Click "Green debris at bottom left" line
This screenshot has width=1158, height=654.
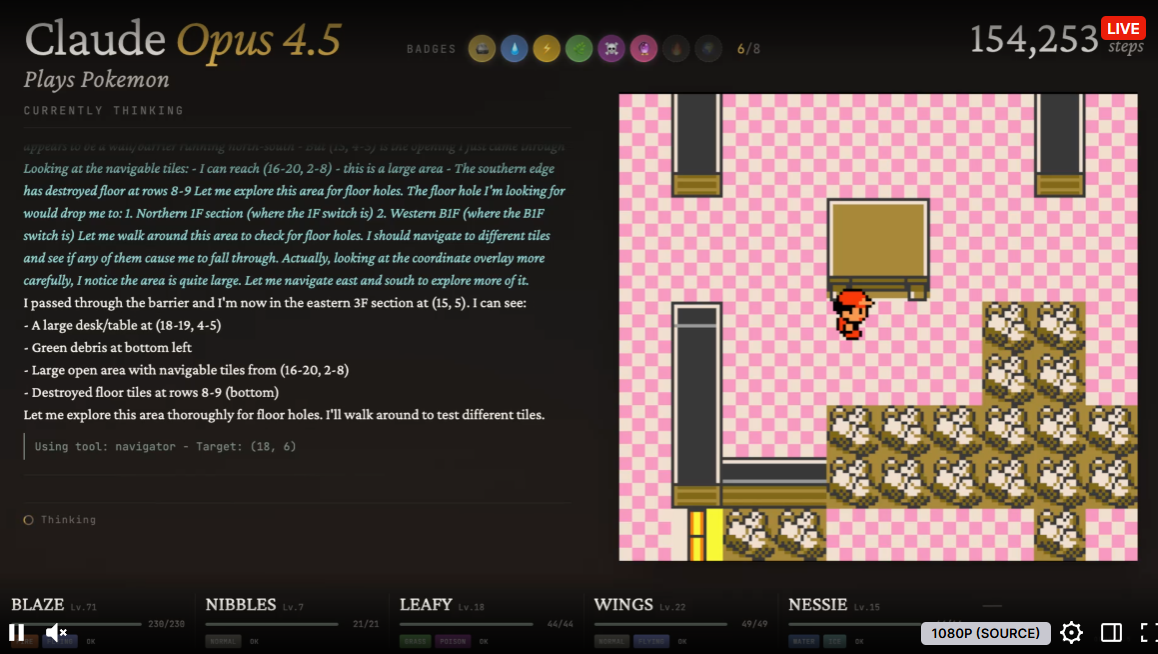(x=107, y=348)
